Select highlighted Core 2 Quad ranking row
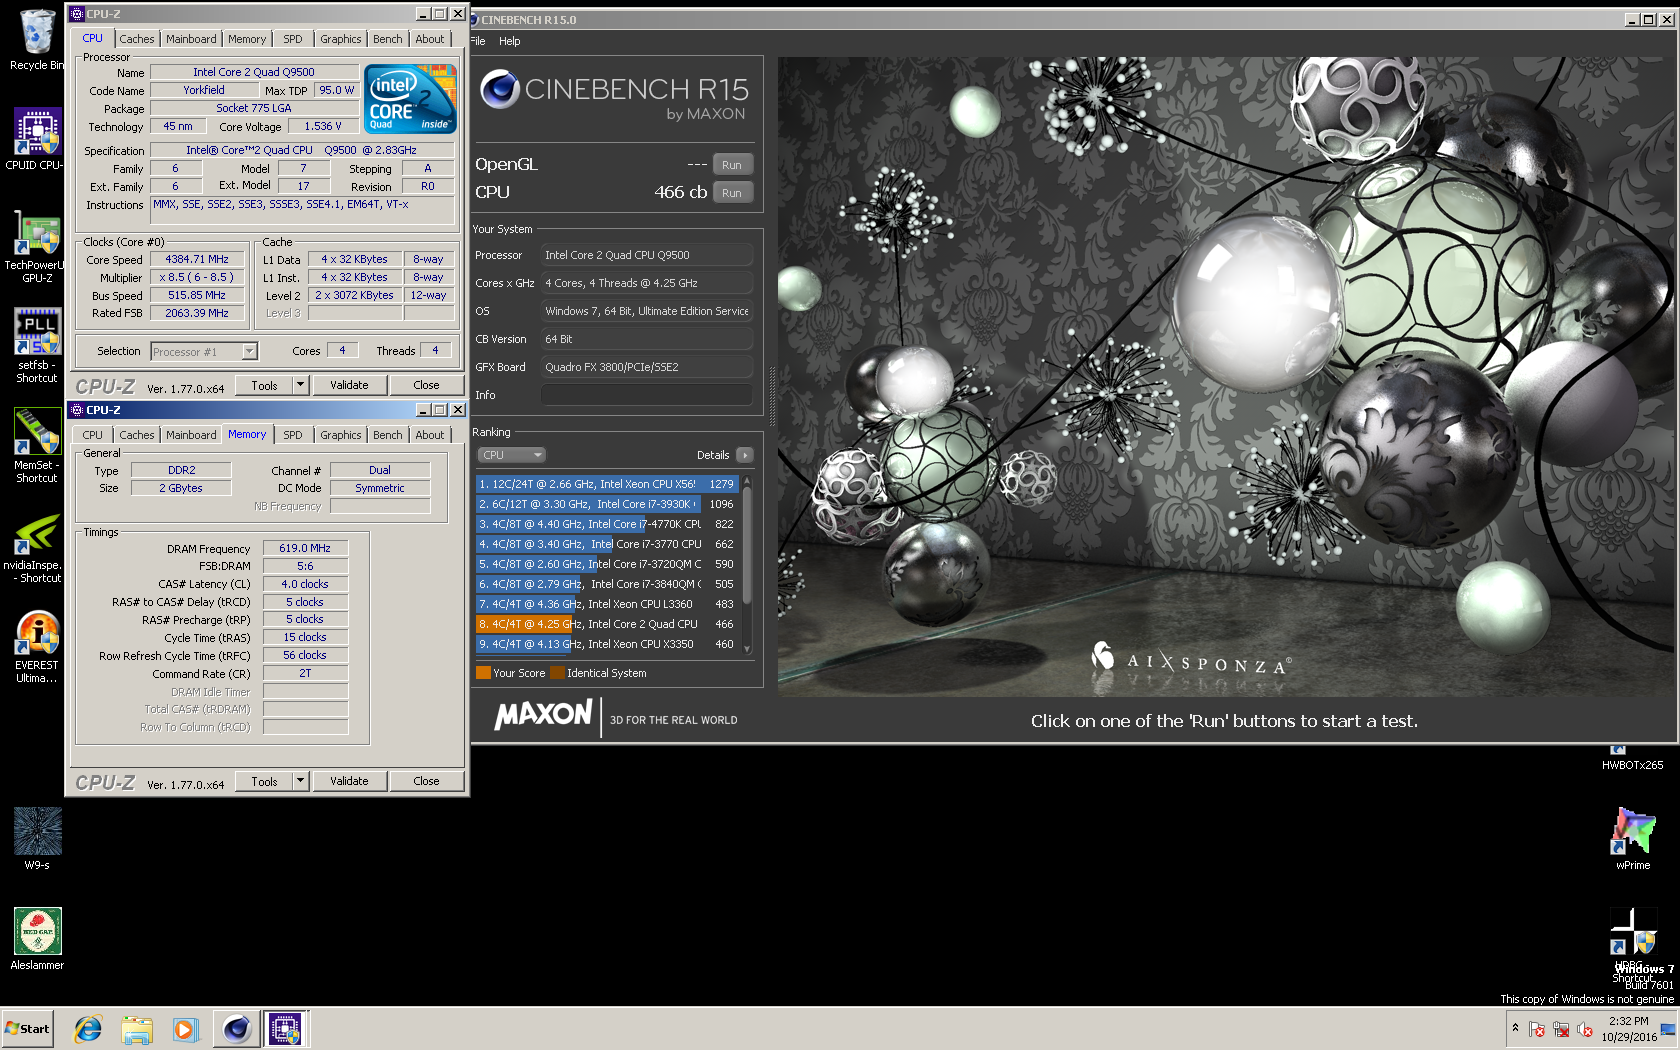This screenshot has width=1680, height=1050. [607, 624]
